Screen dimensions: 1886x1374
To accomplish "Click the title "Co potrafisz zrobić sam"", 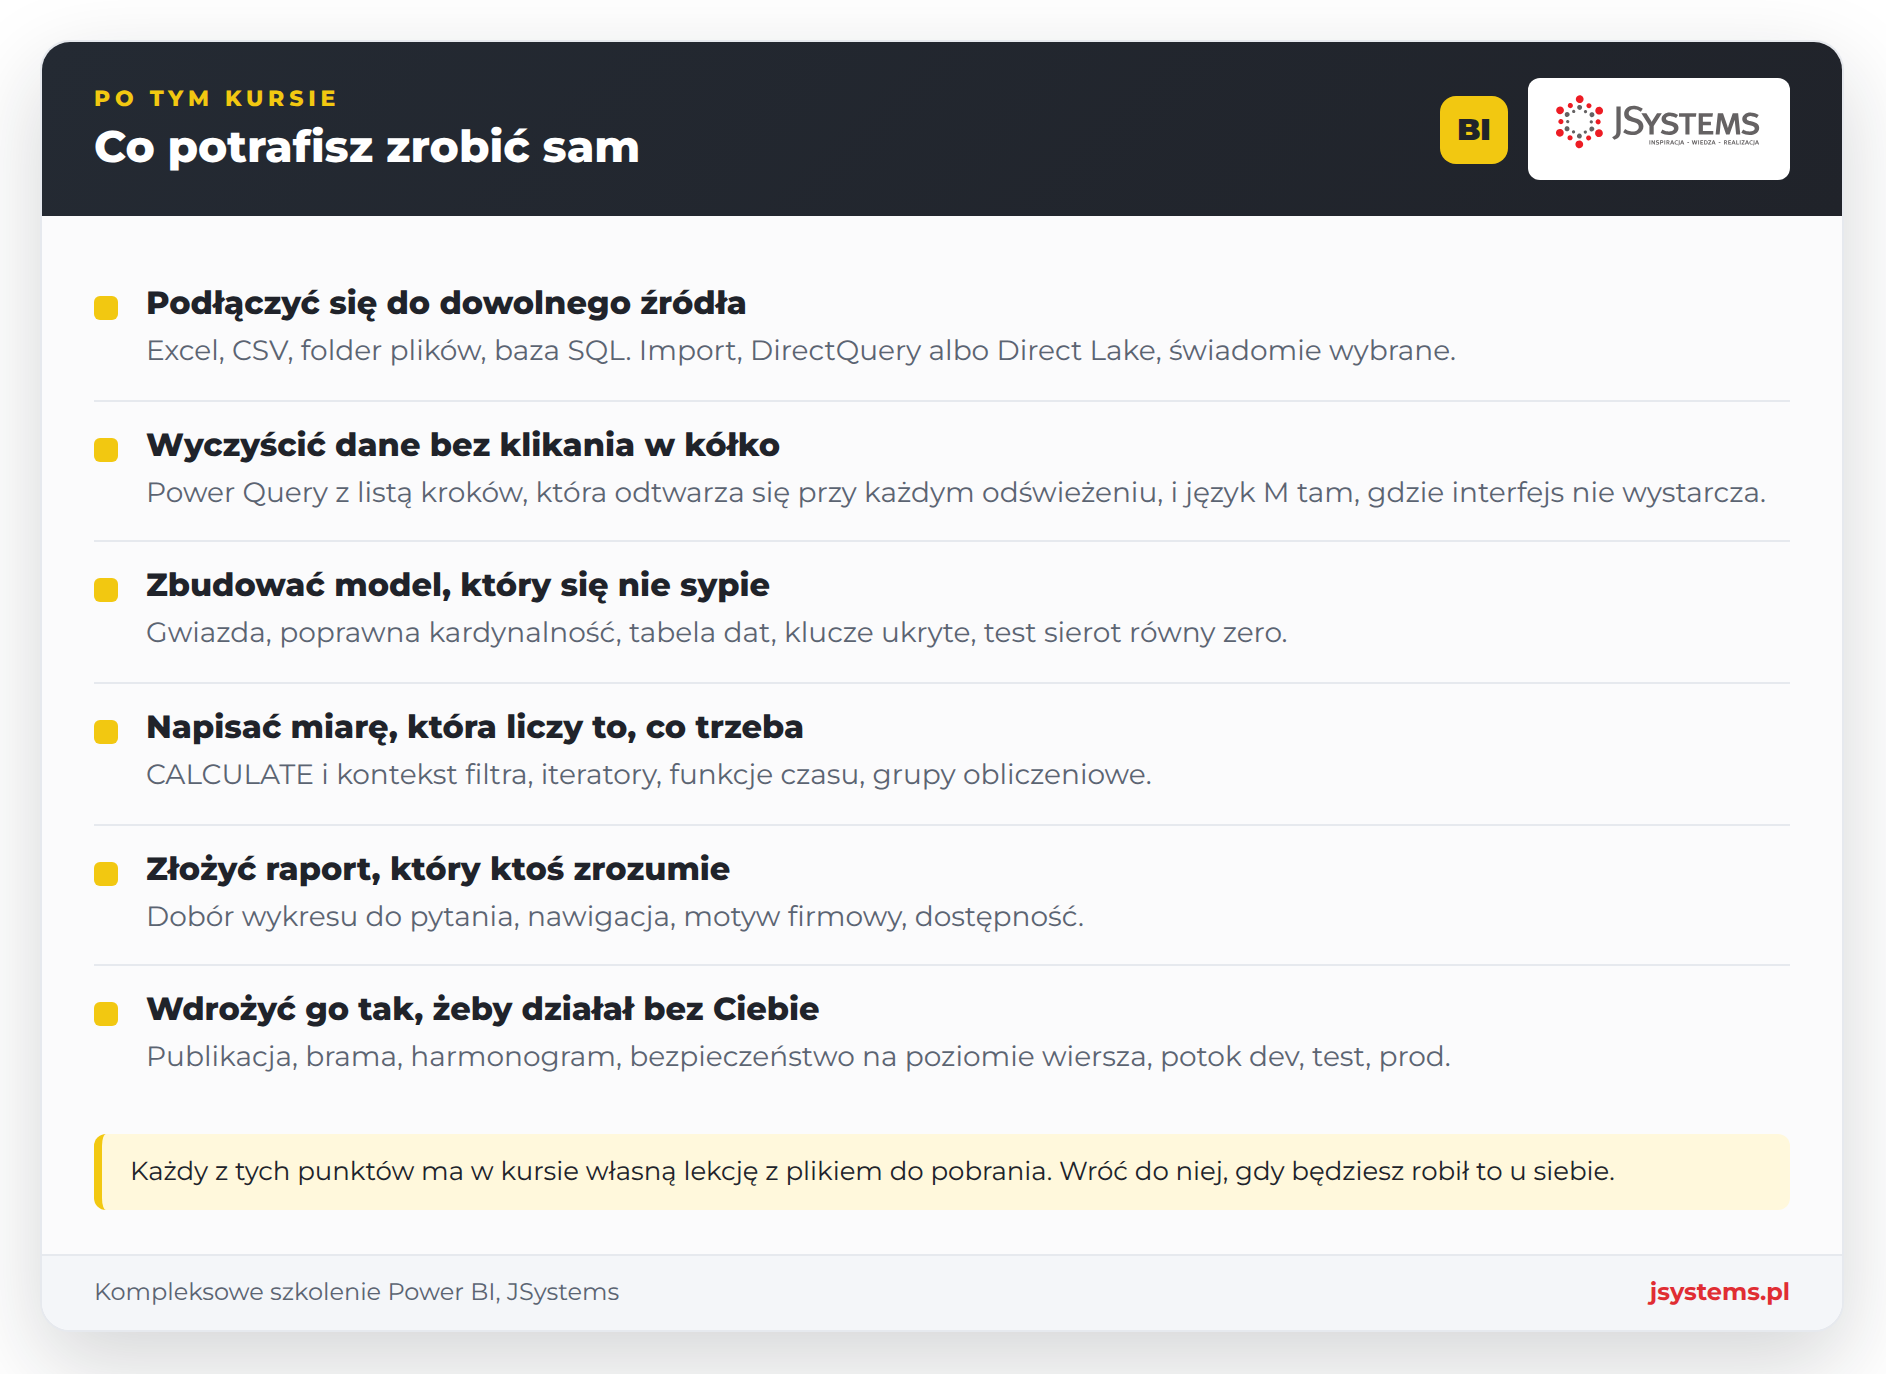I will tap(366, 147).
